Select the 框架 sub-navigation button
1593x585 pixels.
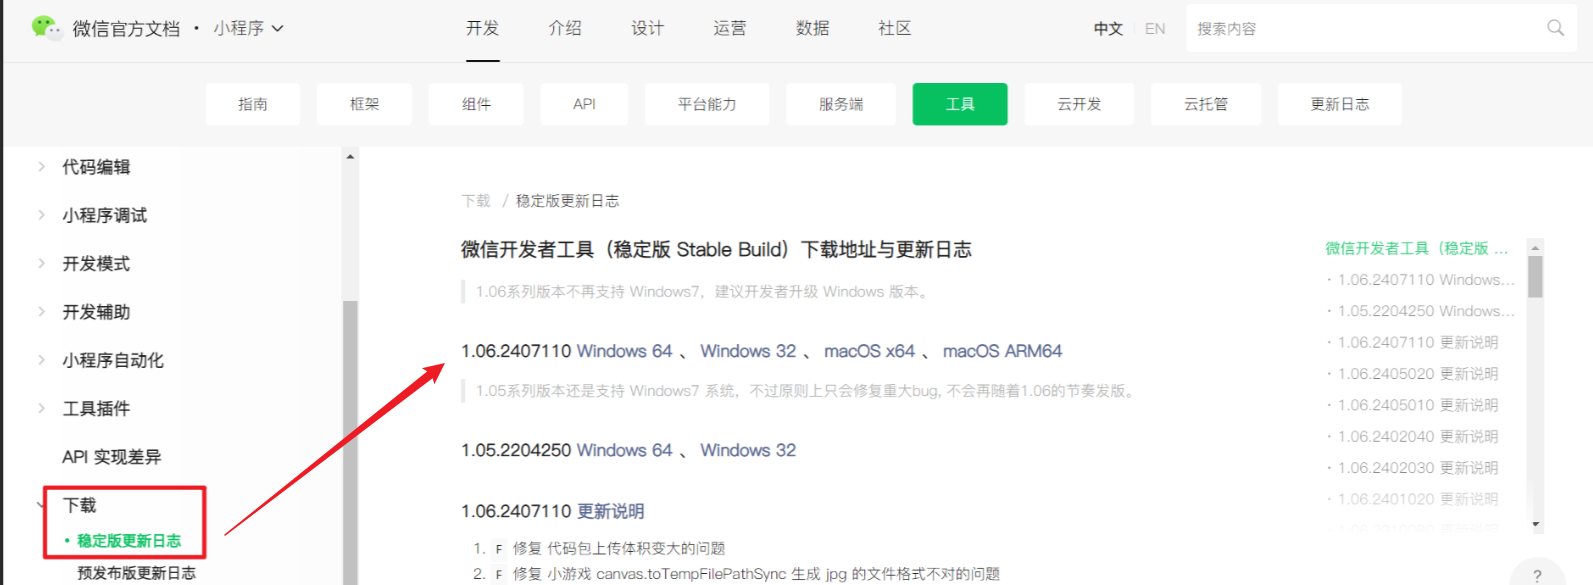364,104
